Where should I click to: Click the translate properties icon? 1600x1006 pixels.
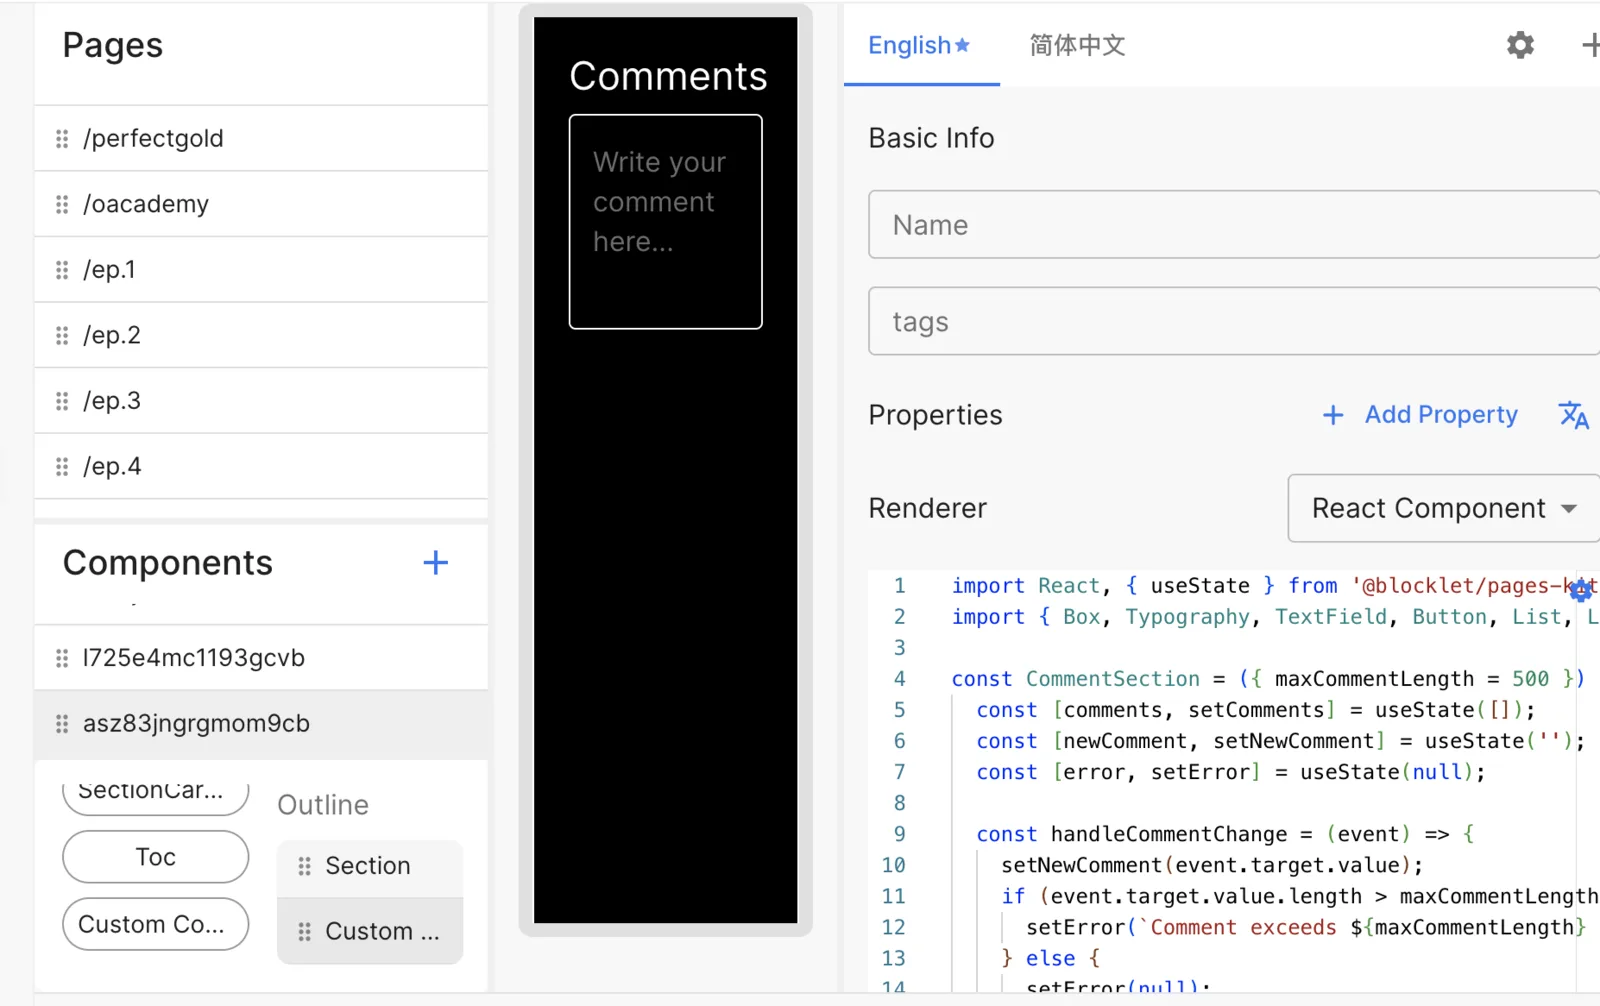pos(1574,414)
